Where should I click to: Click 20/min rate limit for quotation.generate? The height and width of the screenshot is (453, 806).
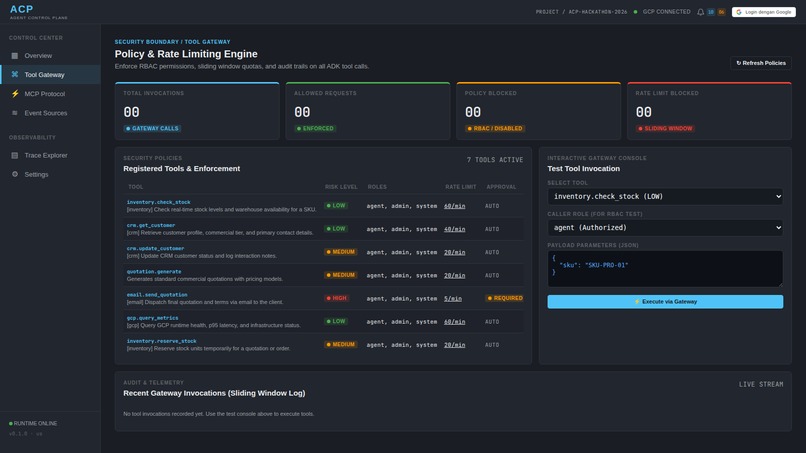point(454,275)
